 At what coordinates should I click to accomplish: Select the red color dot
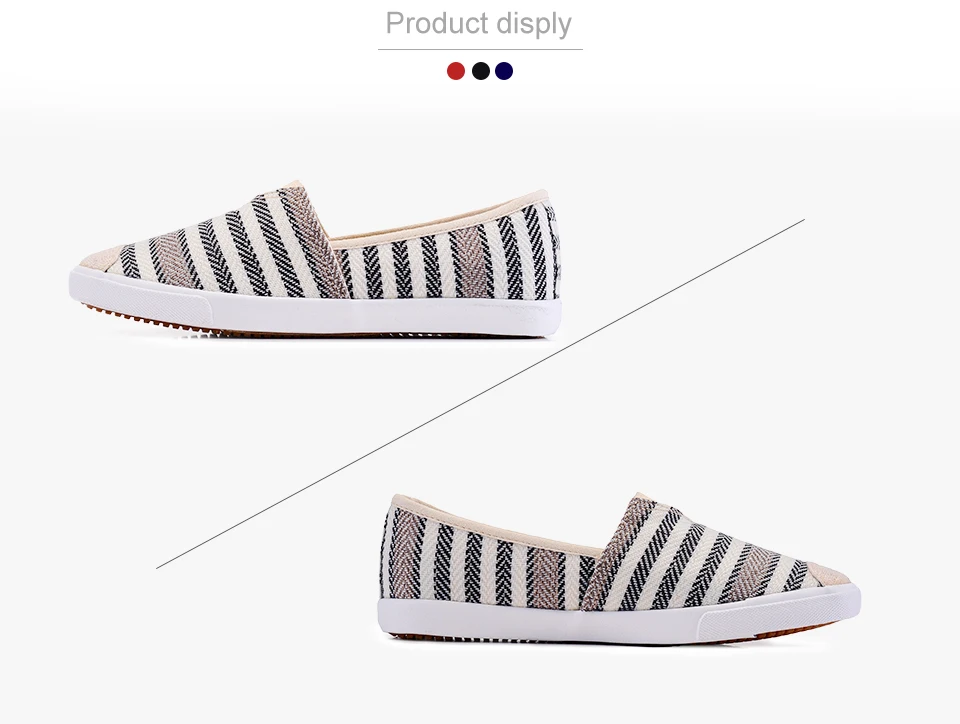(456, 71)
